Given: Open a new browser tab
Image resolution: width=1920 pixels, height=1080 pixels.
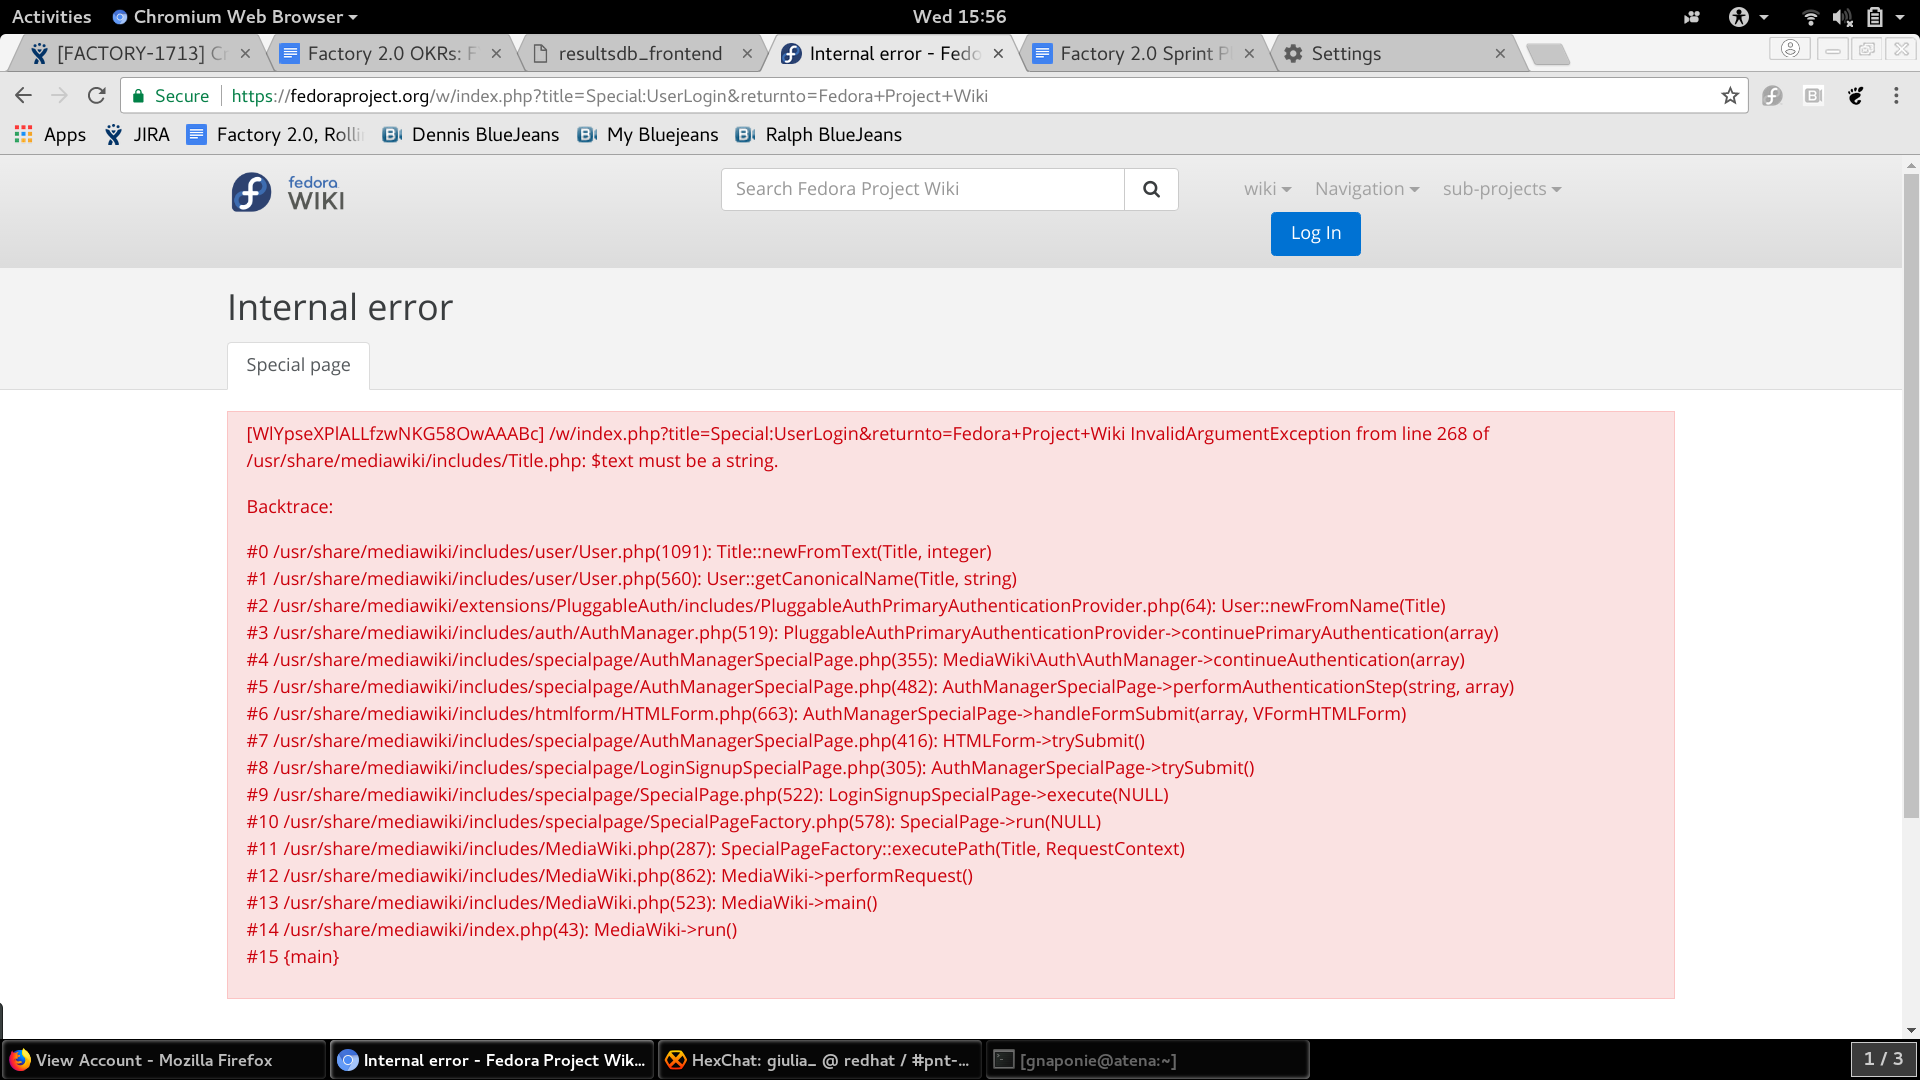Looking at the screenshot, I should click(x=1548, y=54).
